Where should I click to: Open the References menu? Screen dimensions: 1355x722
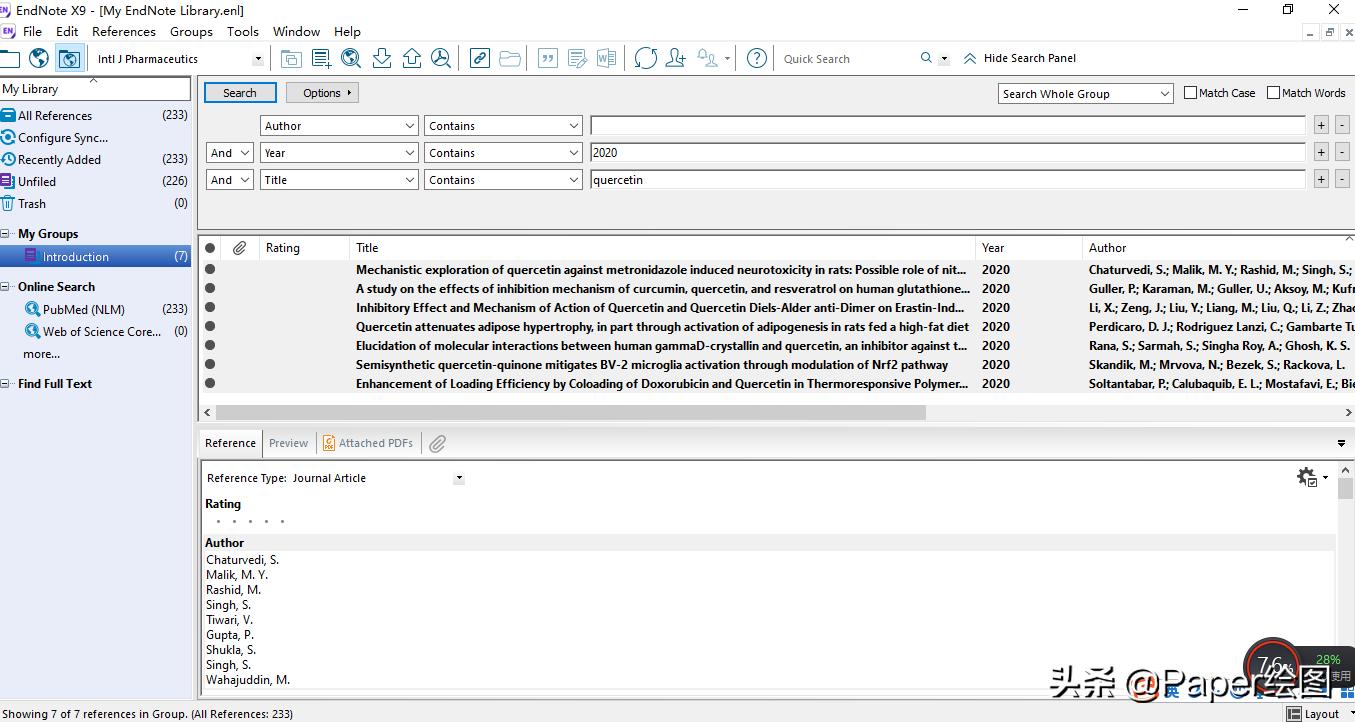point(123,31)
